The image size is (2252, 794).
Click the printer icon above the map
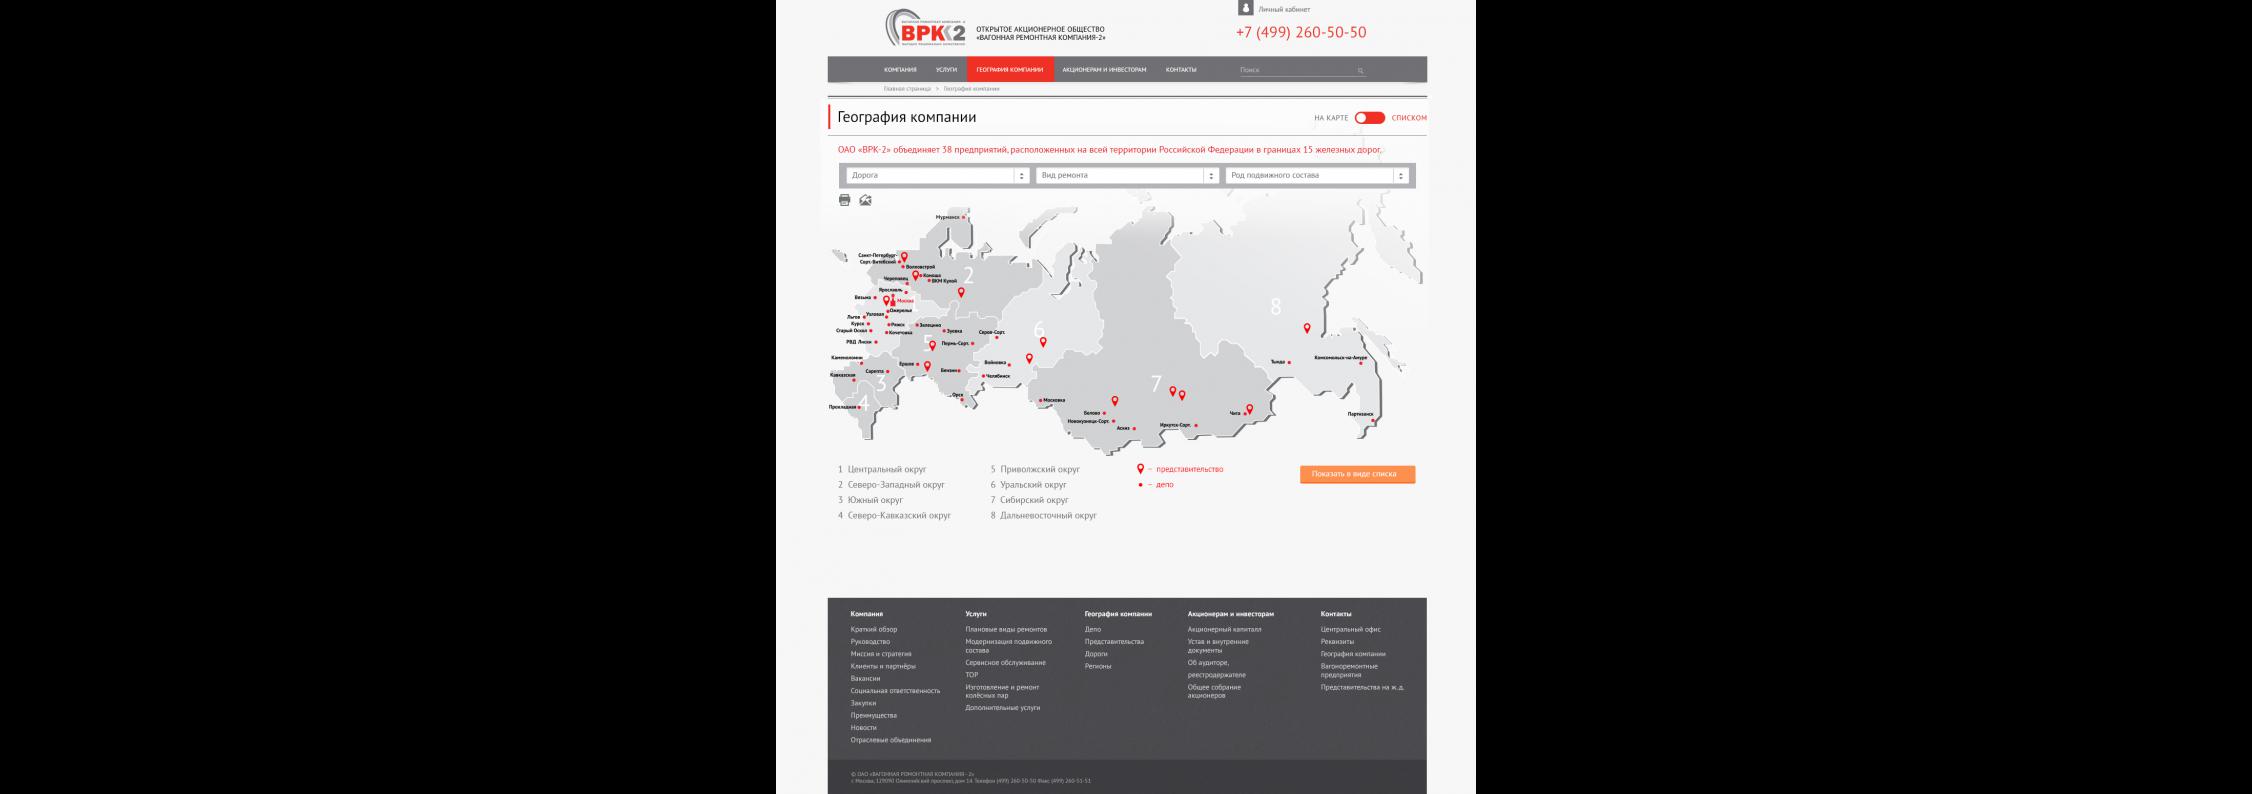[844, 200]
